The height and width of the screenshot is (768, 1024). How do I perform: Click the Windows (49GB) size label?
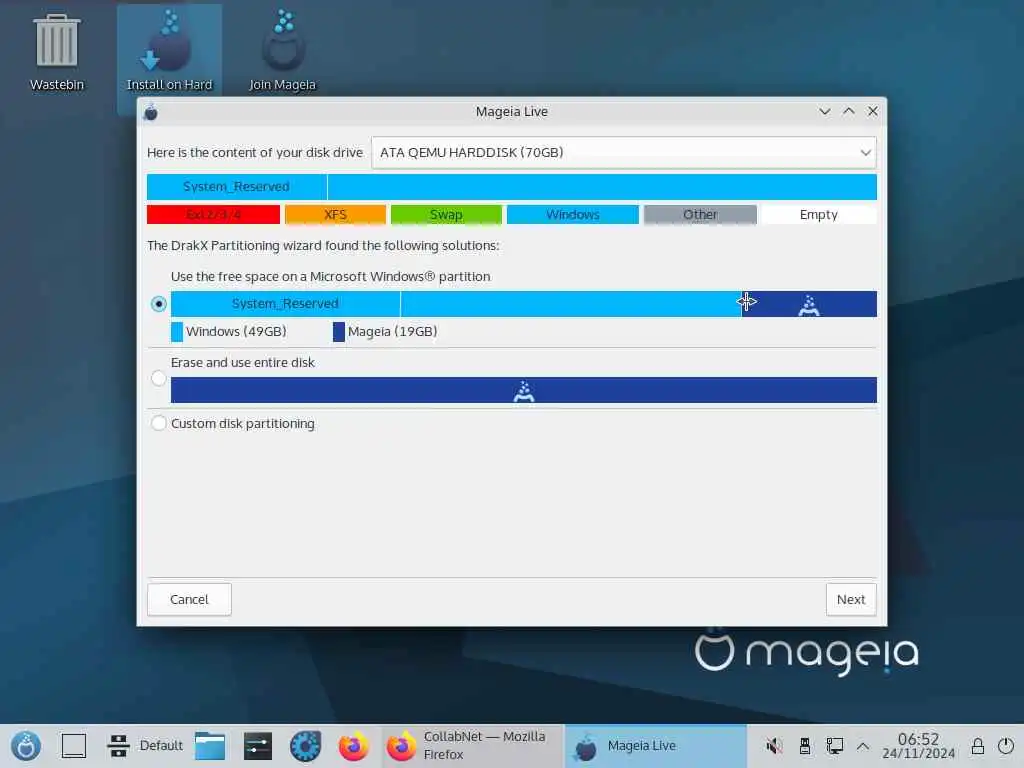click(x=236, y=332)
